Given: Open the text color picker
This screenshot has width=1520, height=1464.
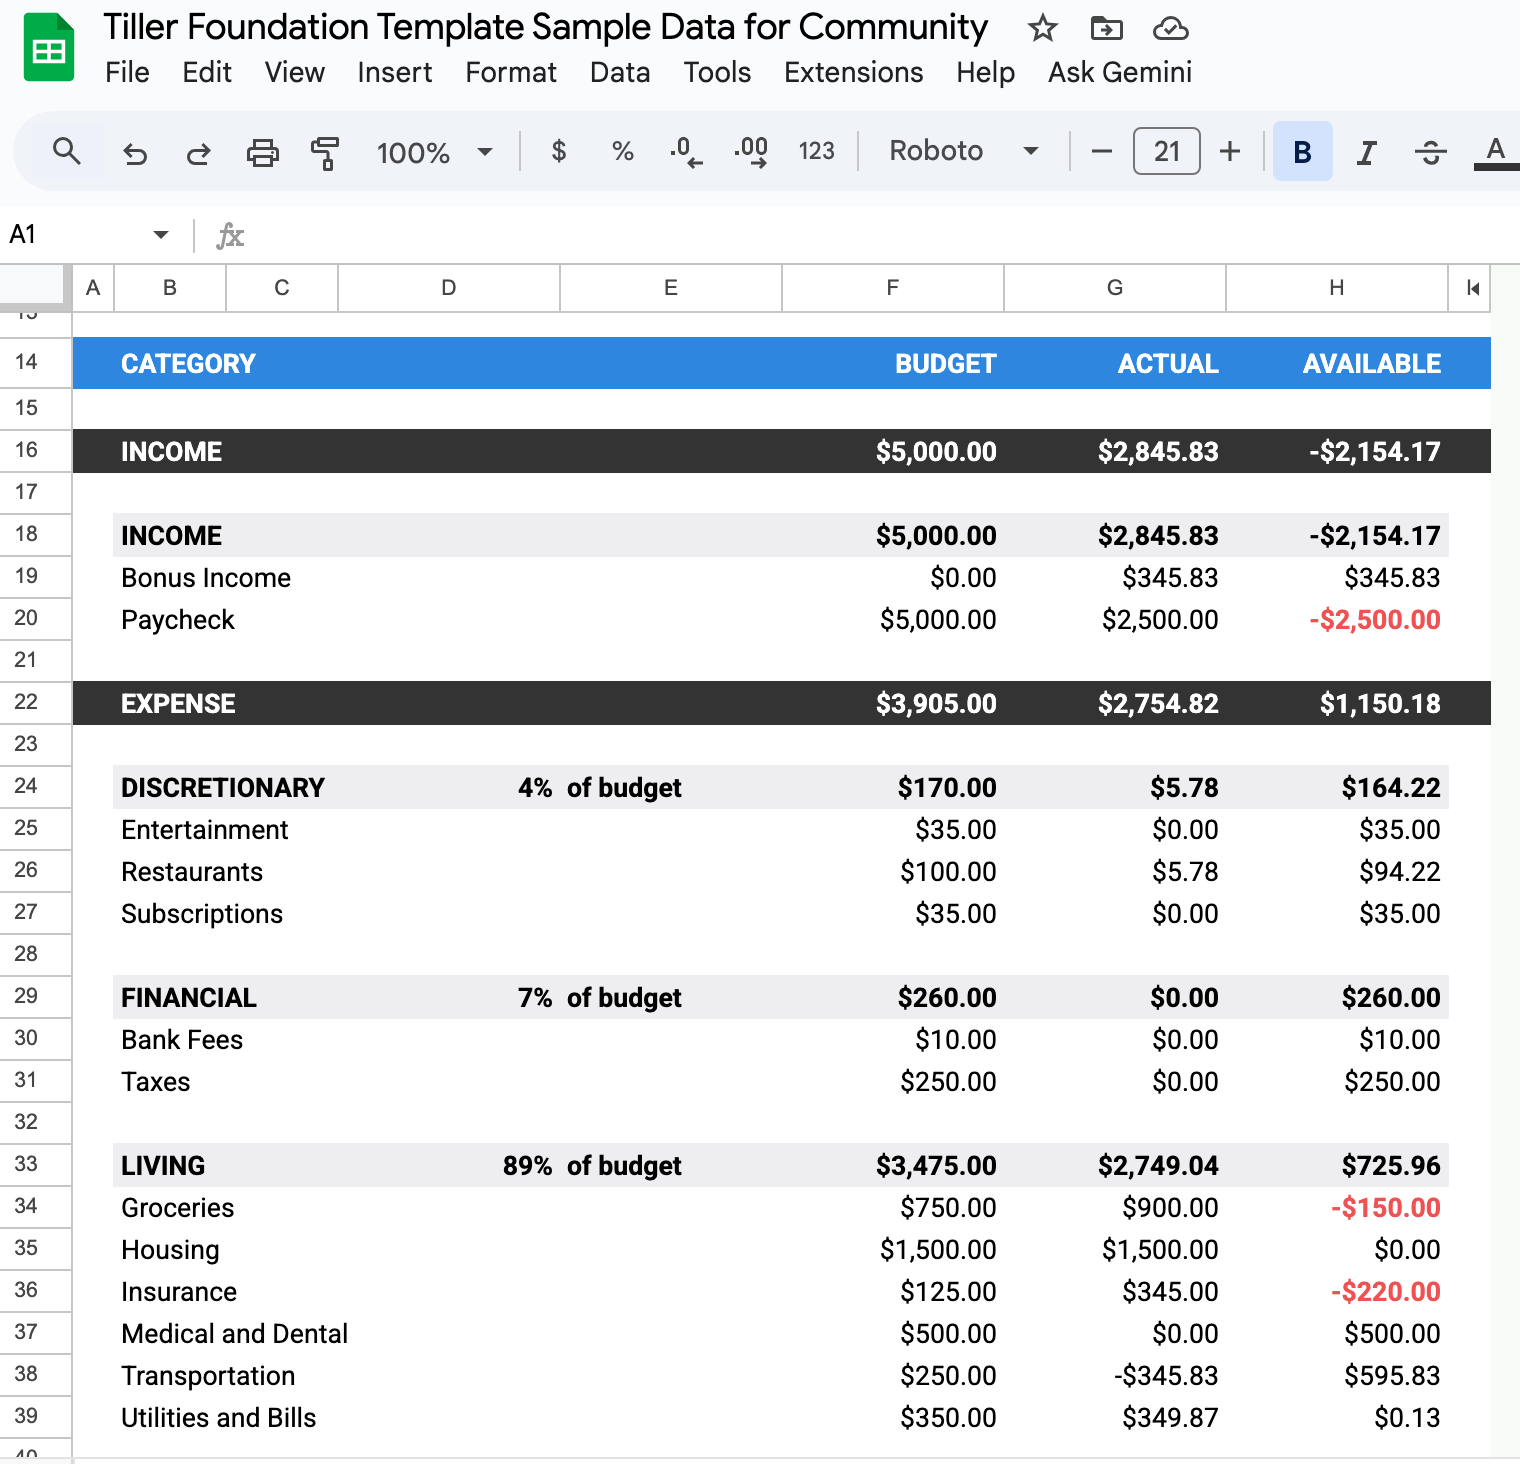Looking at the screenshot, I should point(1495,152).
